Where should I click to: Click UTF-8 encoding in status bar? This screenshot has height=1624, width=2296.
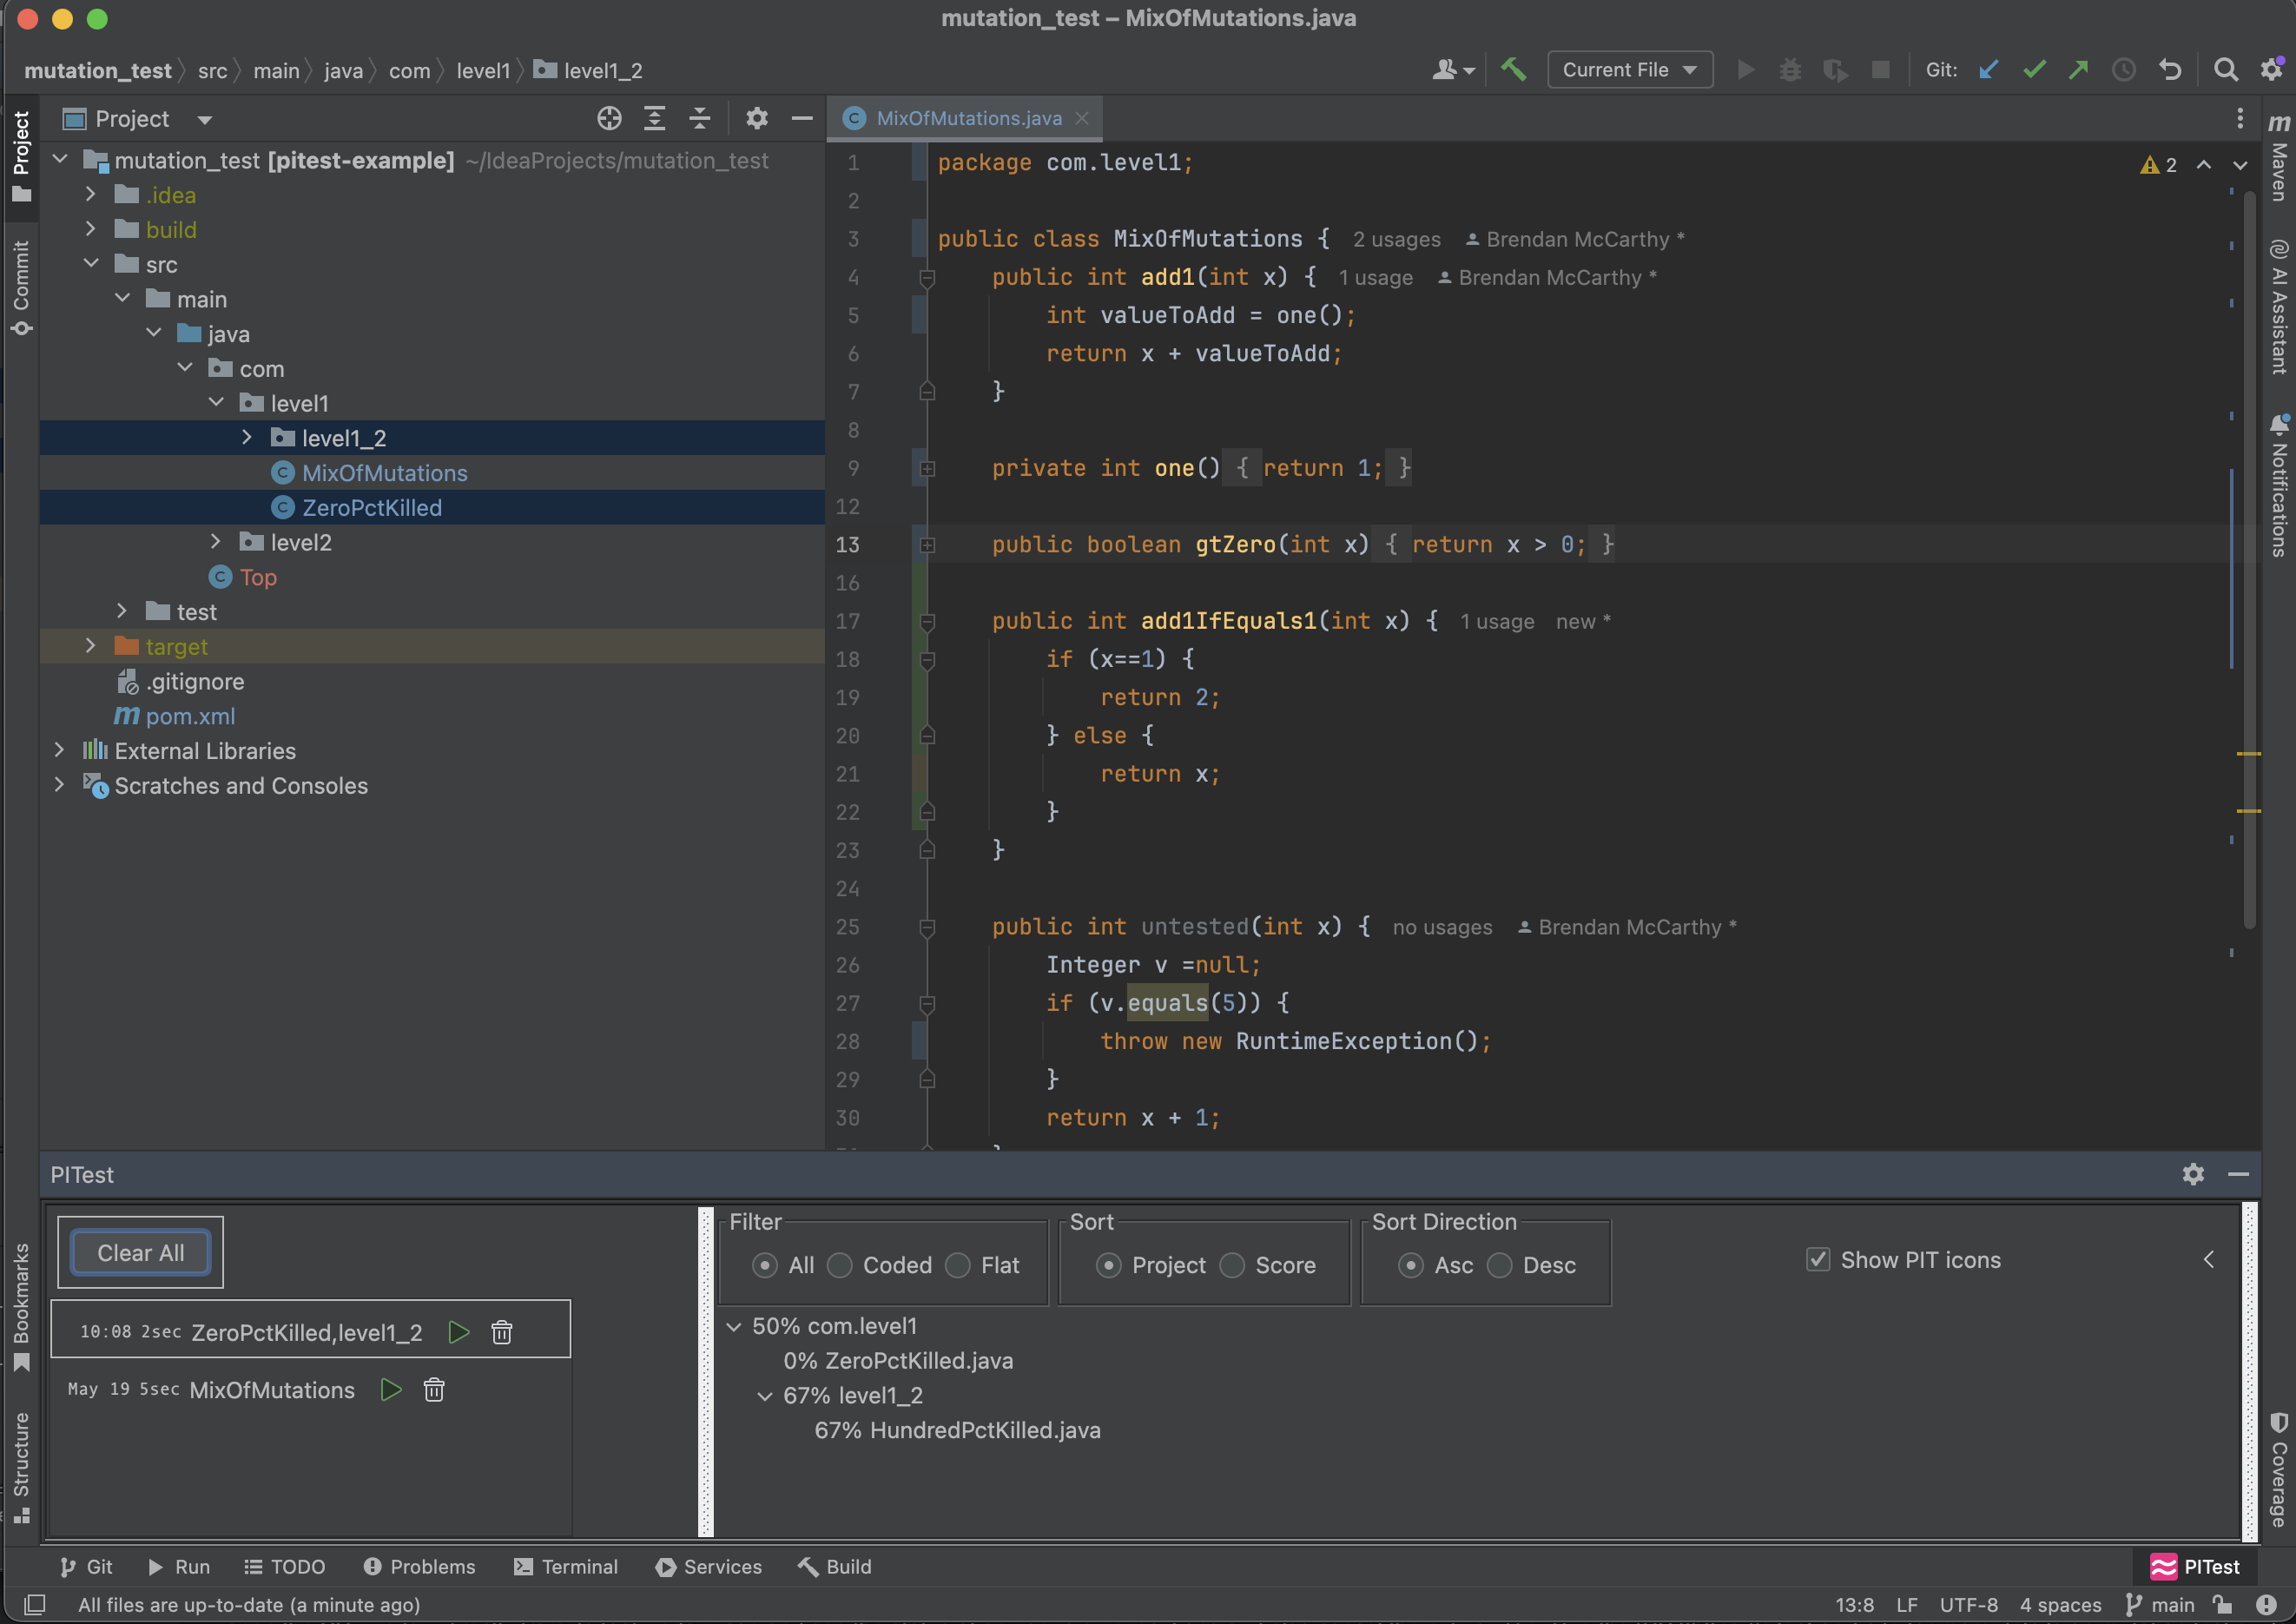pyautogui.click(x=1968, y=1605)
